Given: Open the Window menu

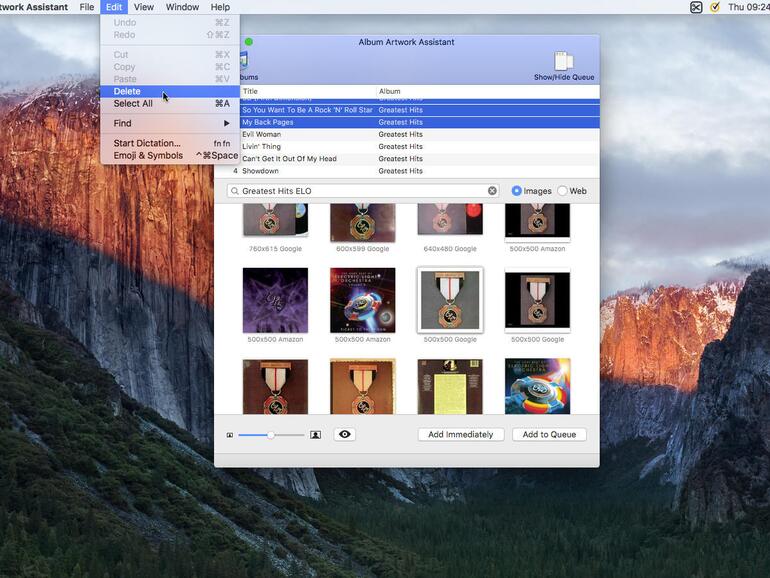Looking at the screenshot, I should pos(182,7).
